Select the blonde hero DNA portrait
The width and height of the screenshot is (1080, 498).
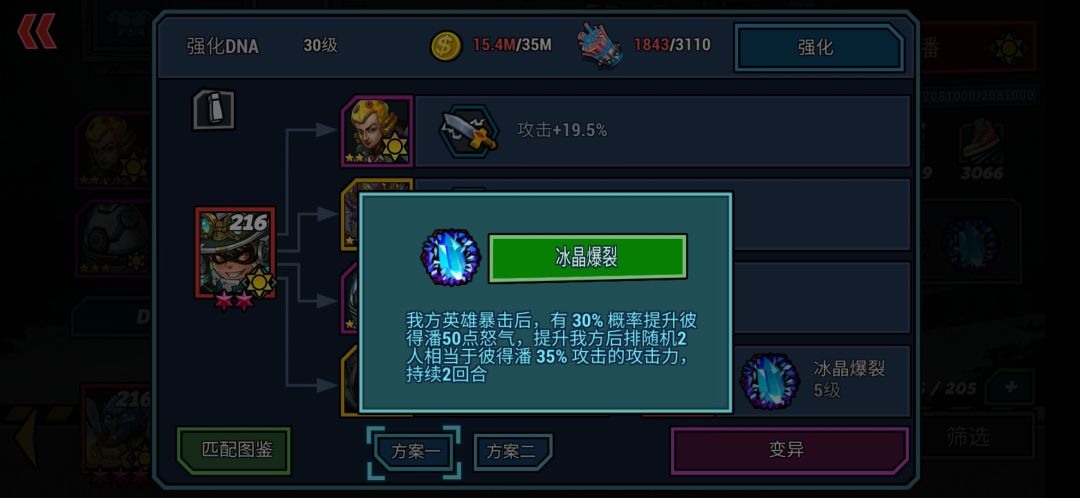coord(377,131)
